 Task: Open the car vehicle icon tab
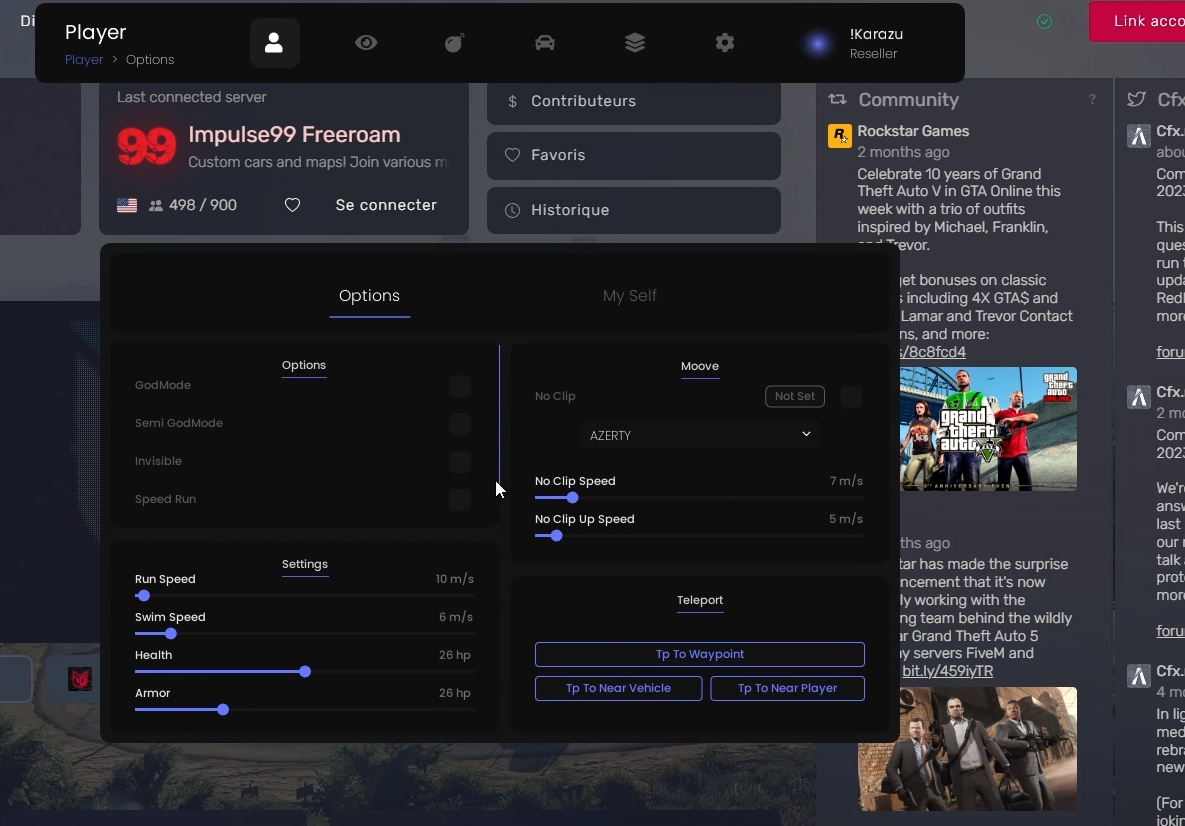[x=545, y=43]
